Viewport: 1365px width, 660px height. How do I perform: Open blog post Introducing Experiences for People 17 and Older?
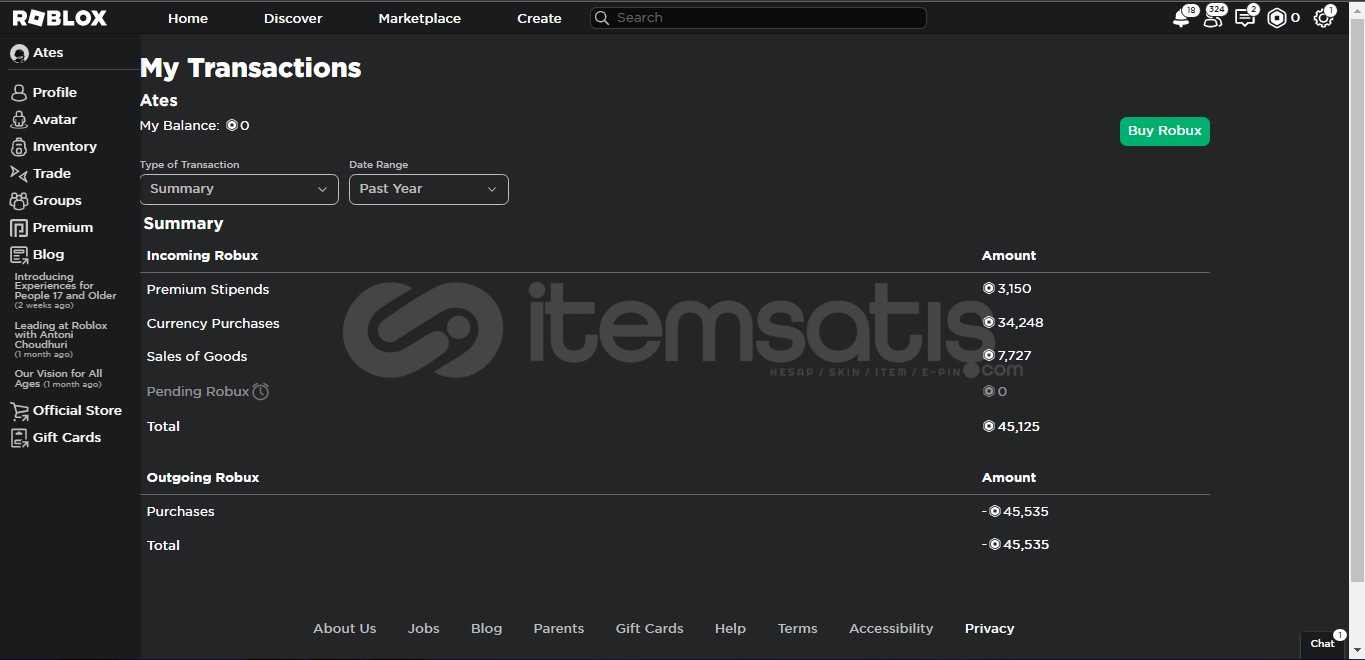[66, 291]
